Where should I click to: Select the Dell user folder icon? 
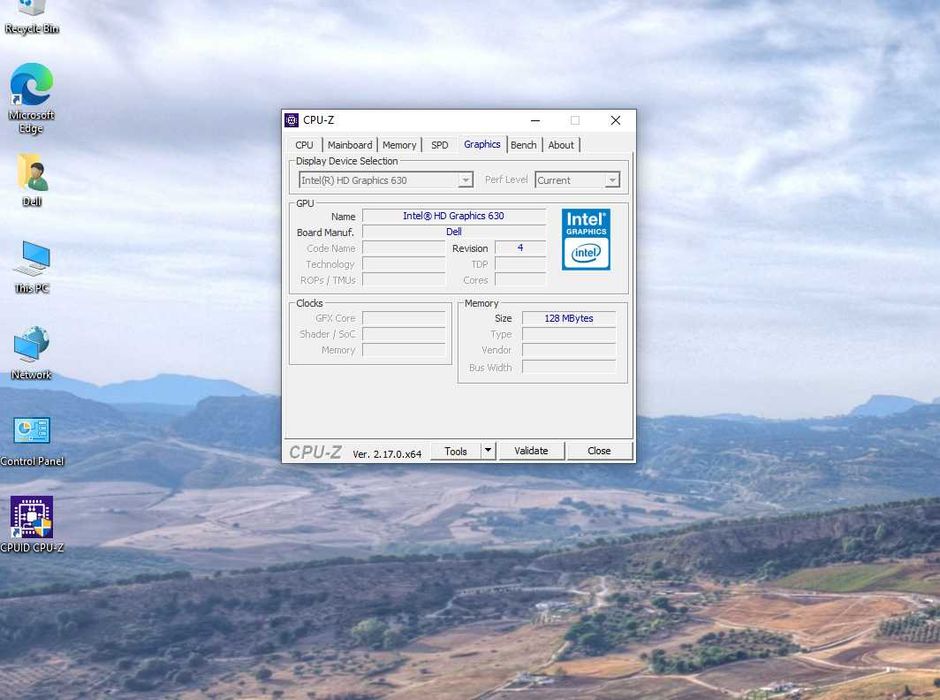[32, 179]
